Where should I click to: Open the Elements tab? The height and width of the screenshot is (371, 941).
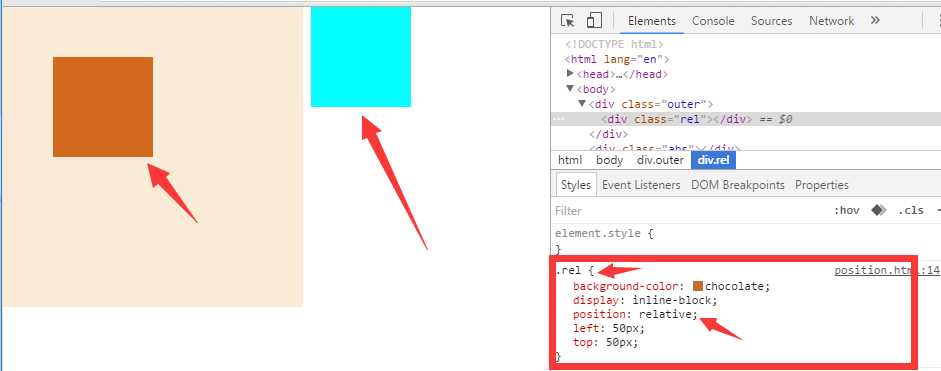[652, 20]
